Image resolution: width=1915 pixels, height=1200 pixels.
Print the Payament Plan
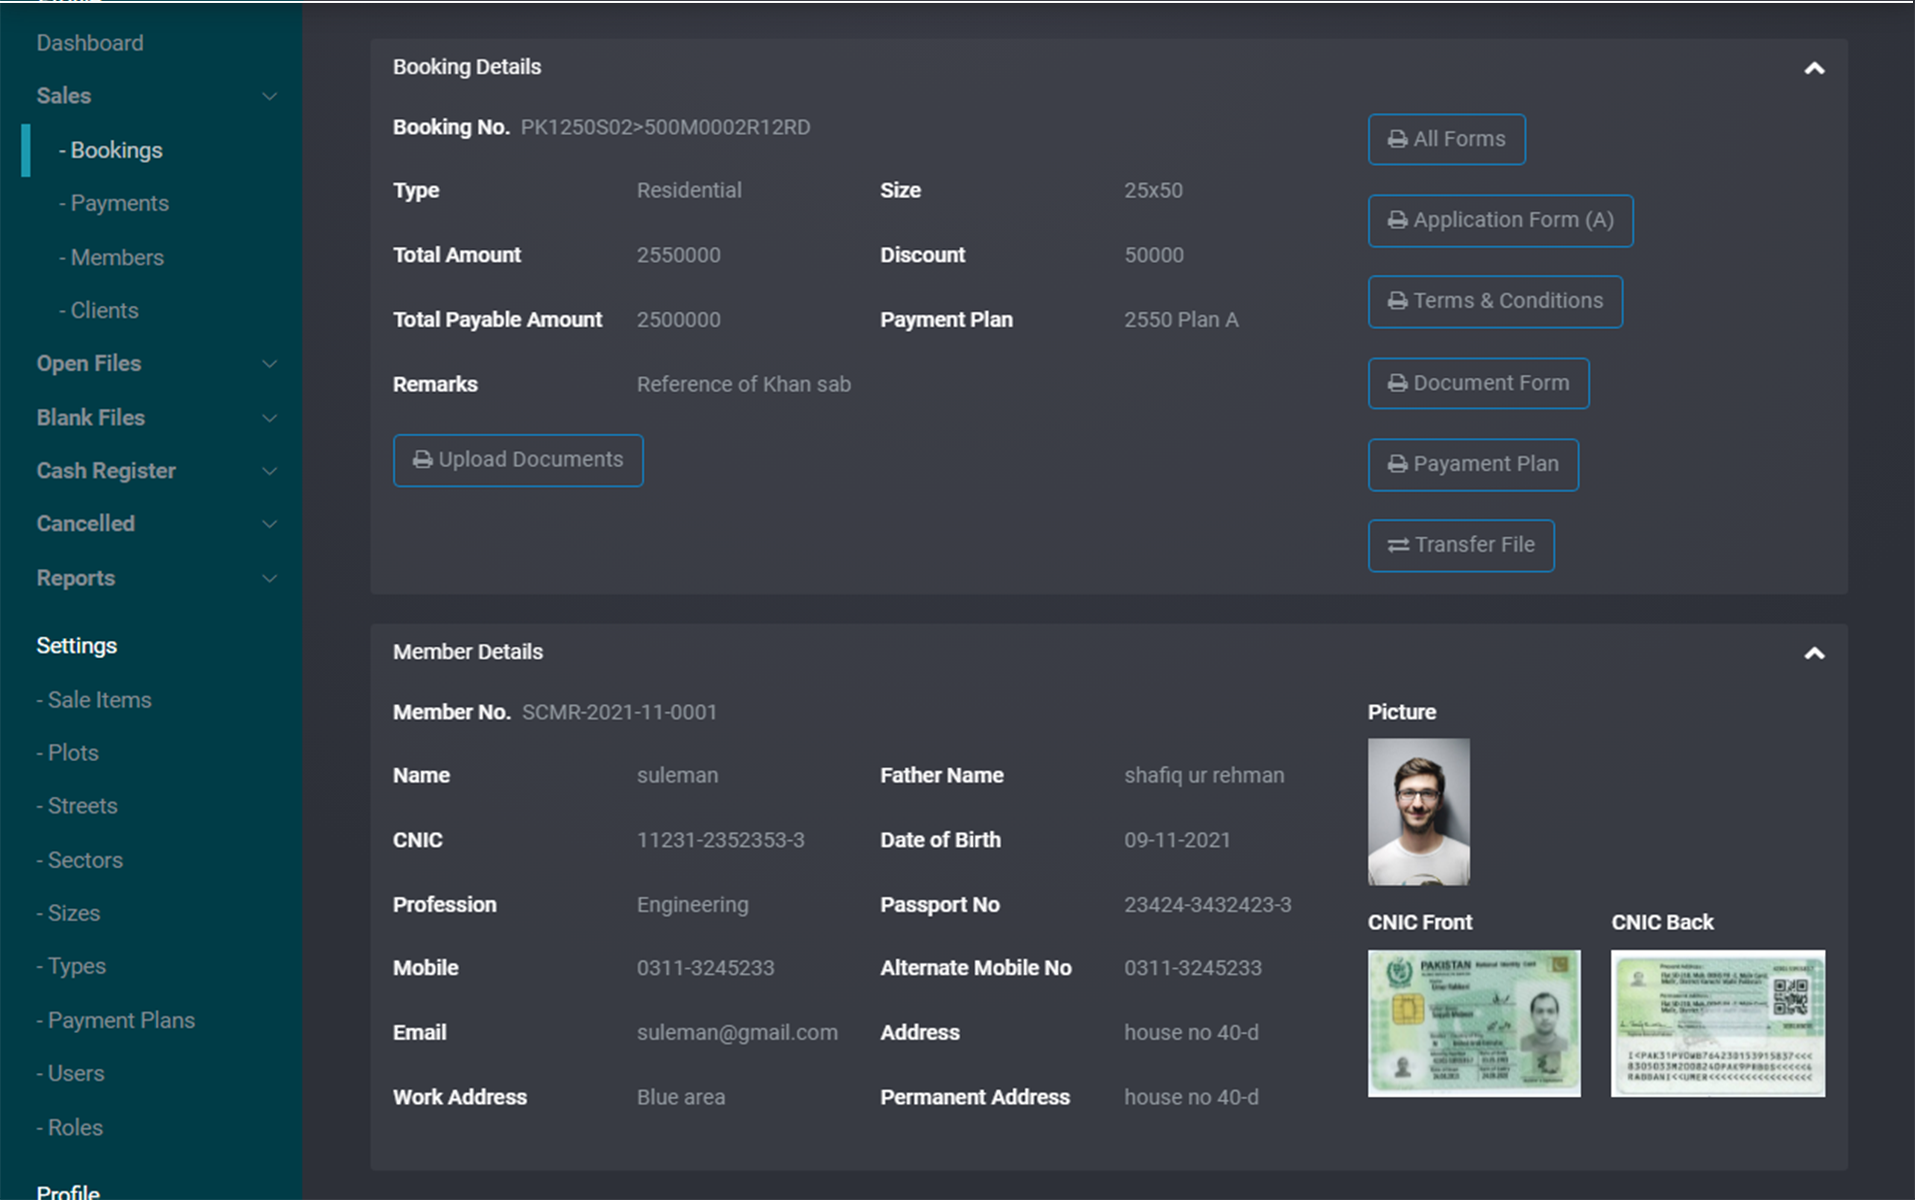pos(1473,465)
